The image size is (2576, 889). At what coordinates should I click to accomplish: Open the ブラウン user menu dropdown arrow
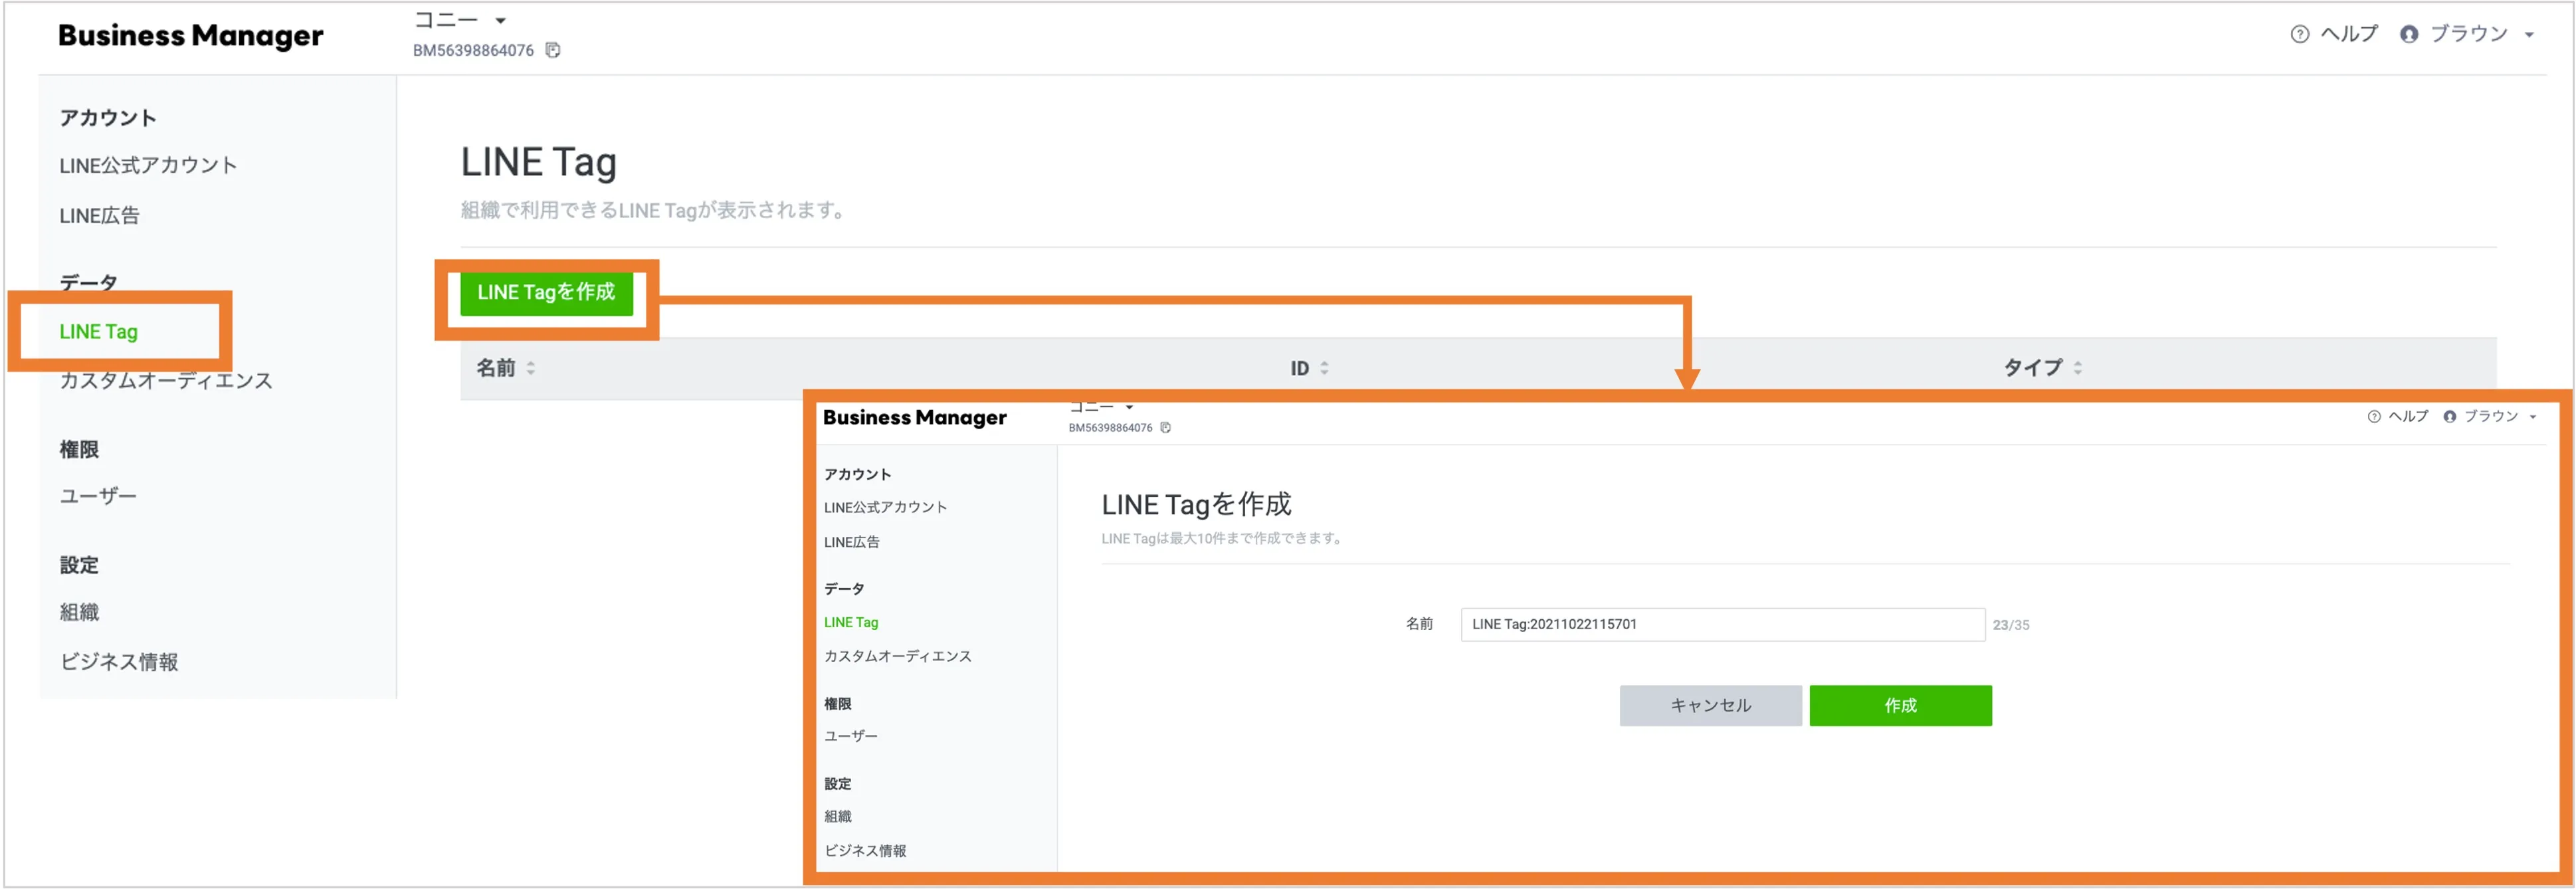click(x=2529, y=35)
